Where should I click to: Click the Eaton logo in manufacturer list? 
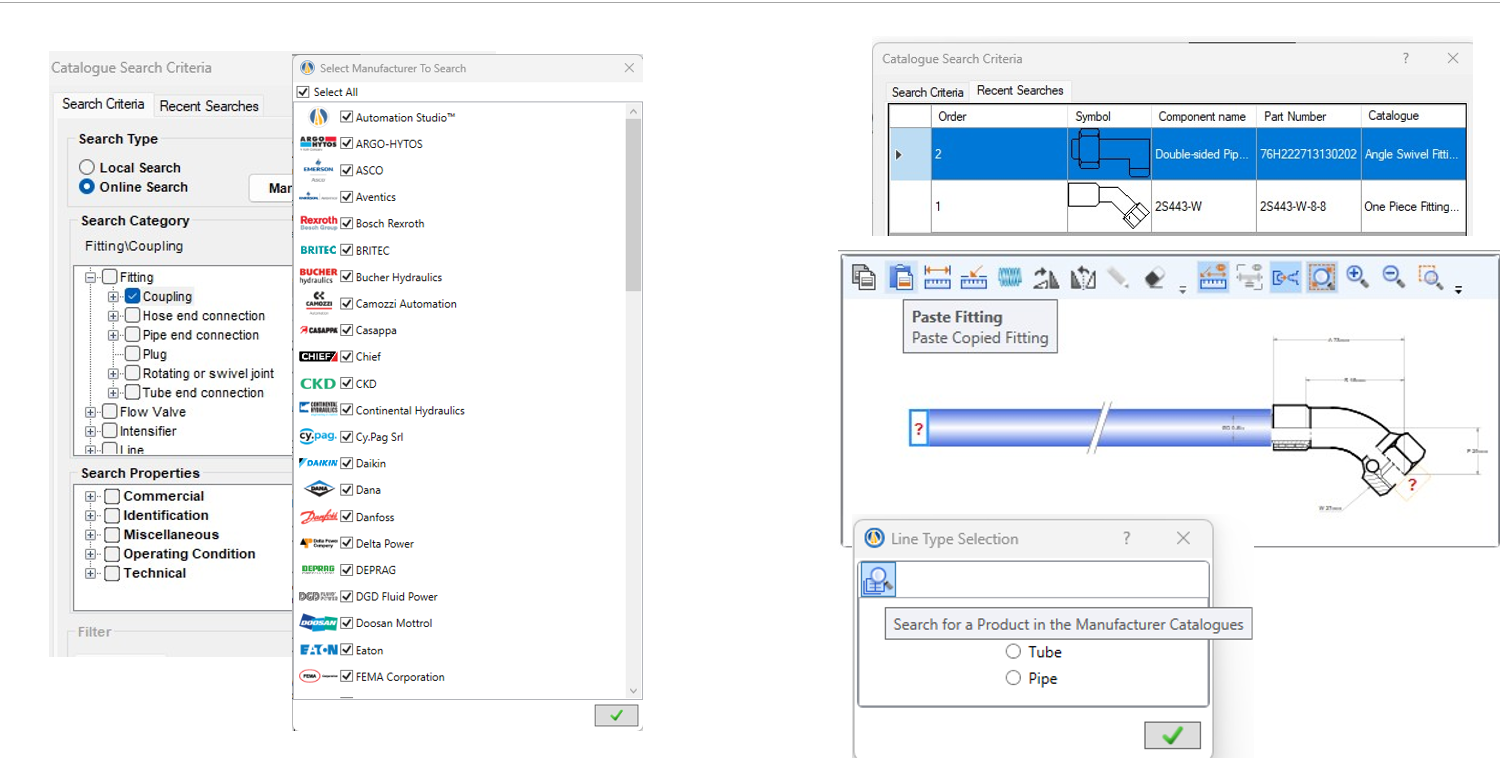(319, 650)
